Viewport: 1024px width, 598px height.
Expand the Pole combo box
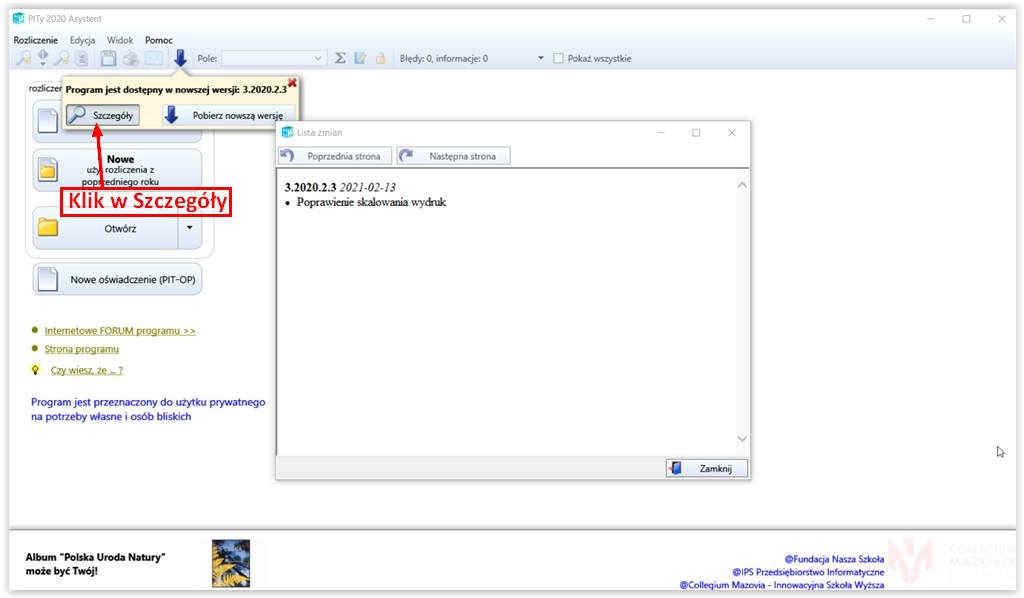point(319,58)
